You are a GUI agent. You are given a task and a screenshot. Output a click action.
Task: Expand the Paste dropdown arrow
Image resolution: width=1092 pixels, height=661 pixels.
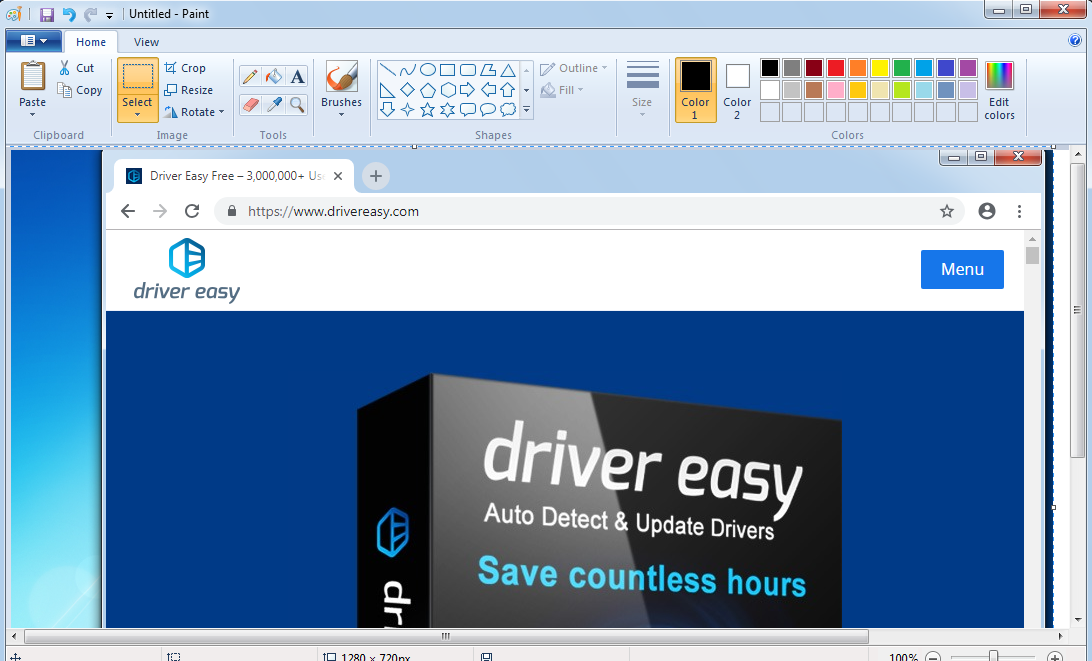point(33,114)
